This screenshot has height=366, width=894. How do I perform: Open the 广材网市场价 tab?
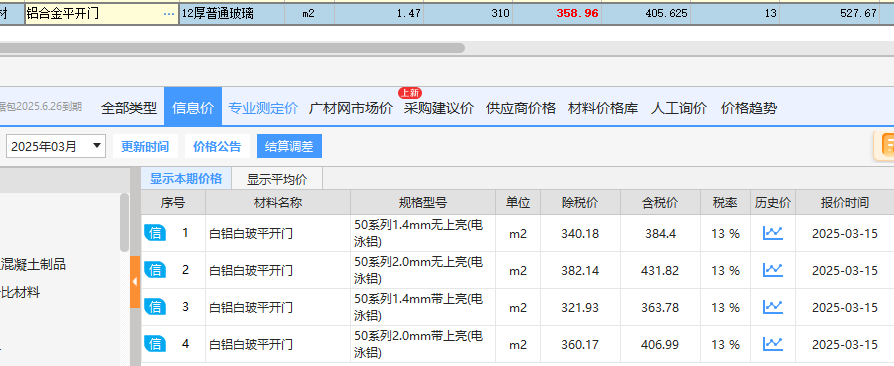351,108
